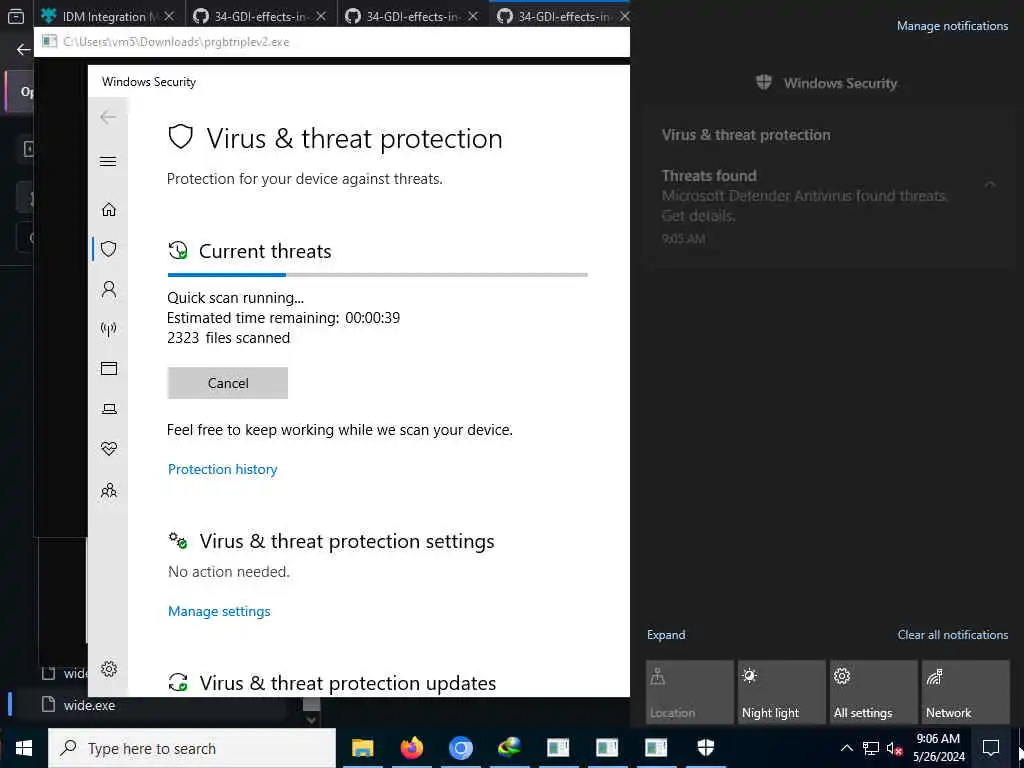Click the prgbtriplev2.exe path title bar

tap(332, 42)
